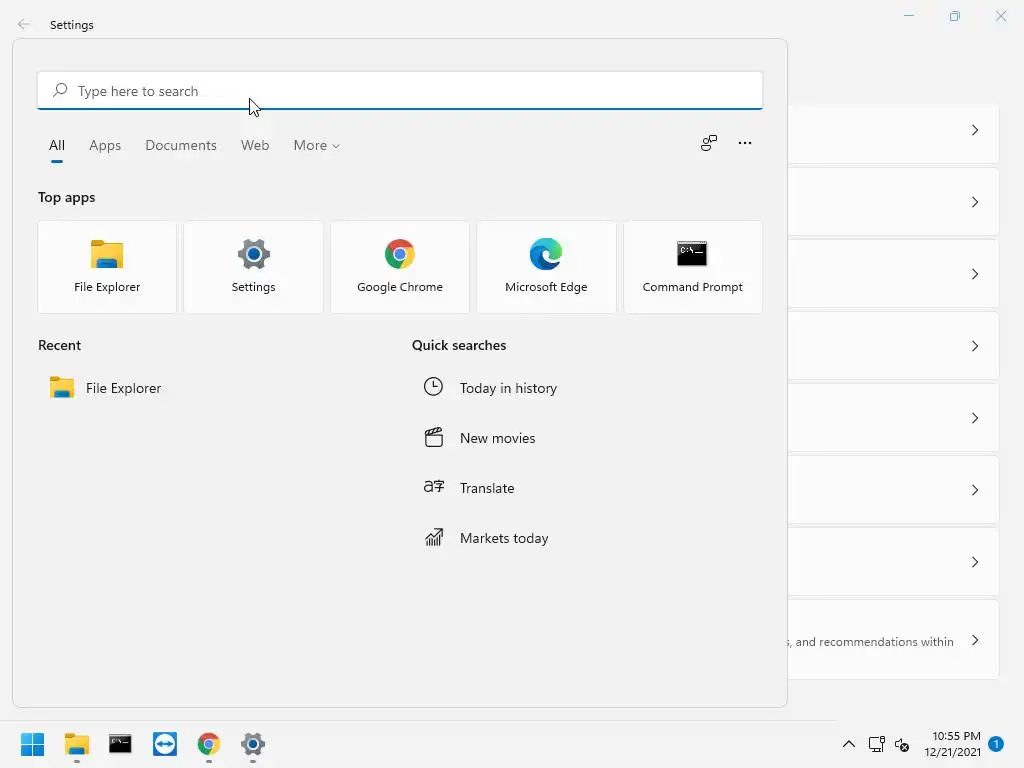Open the Windows Start button

tap(32, 744)
